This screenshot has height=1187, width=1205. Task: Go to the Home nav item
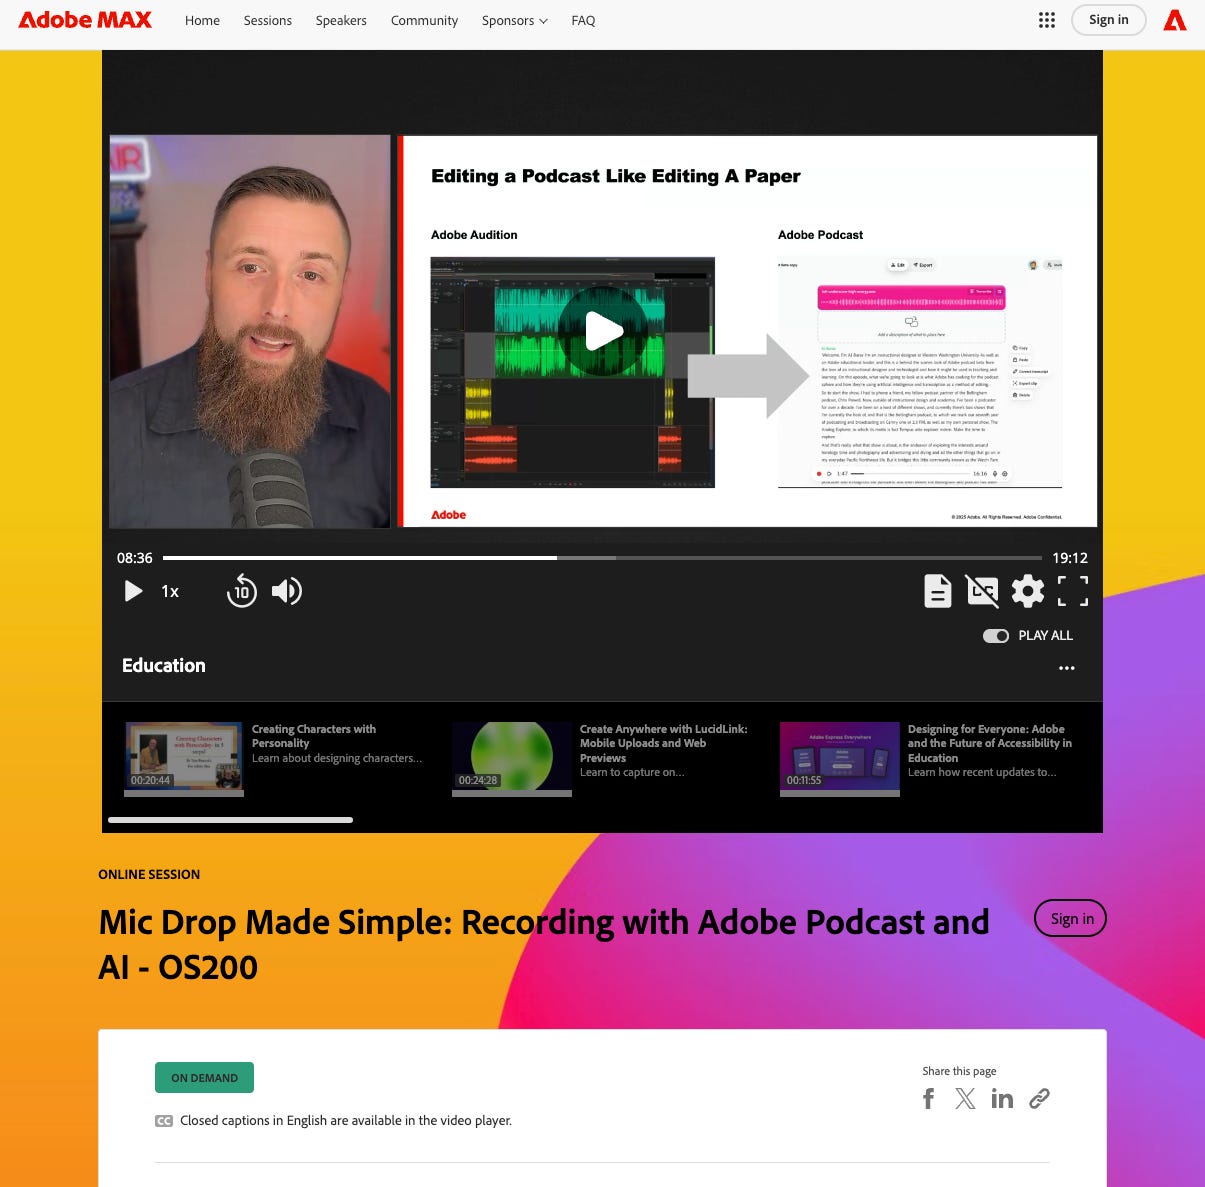pyautogui.click(x=202, y=20)
